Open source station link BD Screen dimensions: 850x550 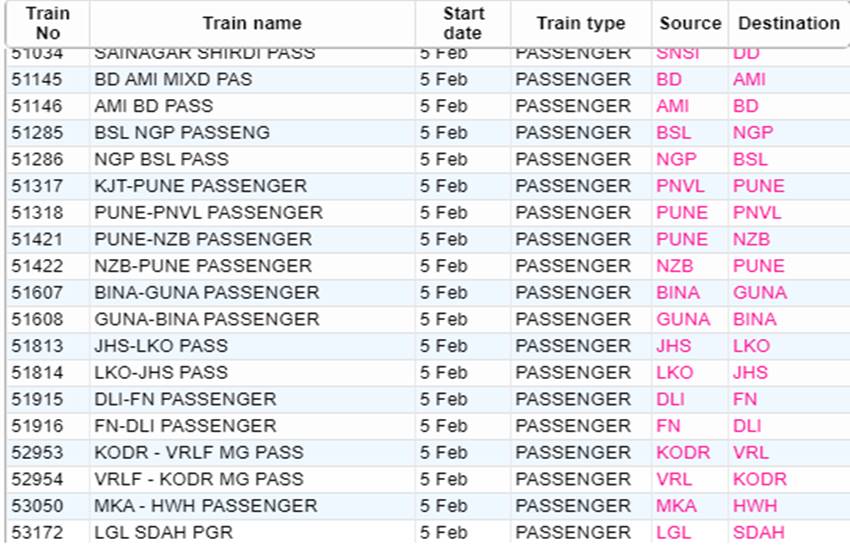click(668, 80)
